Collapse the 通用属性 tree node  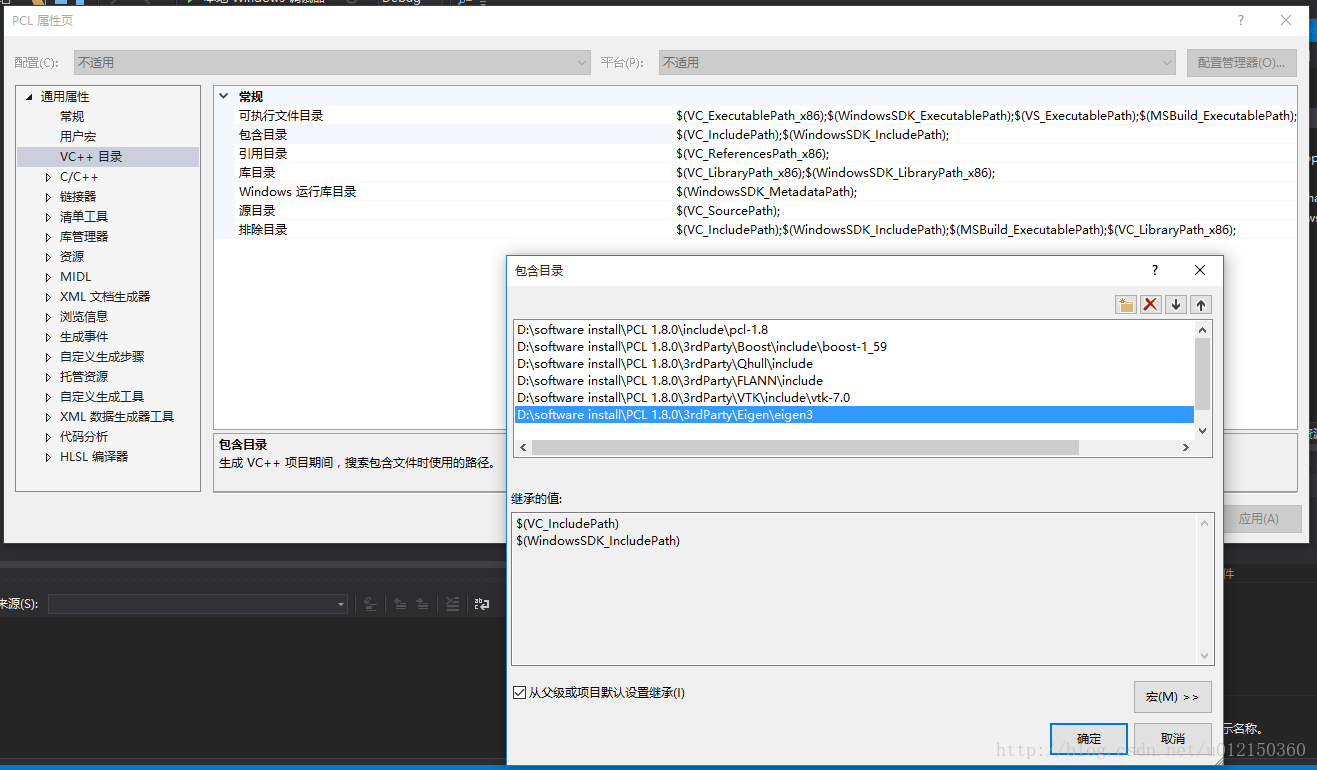pos(28,97)
